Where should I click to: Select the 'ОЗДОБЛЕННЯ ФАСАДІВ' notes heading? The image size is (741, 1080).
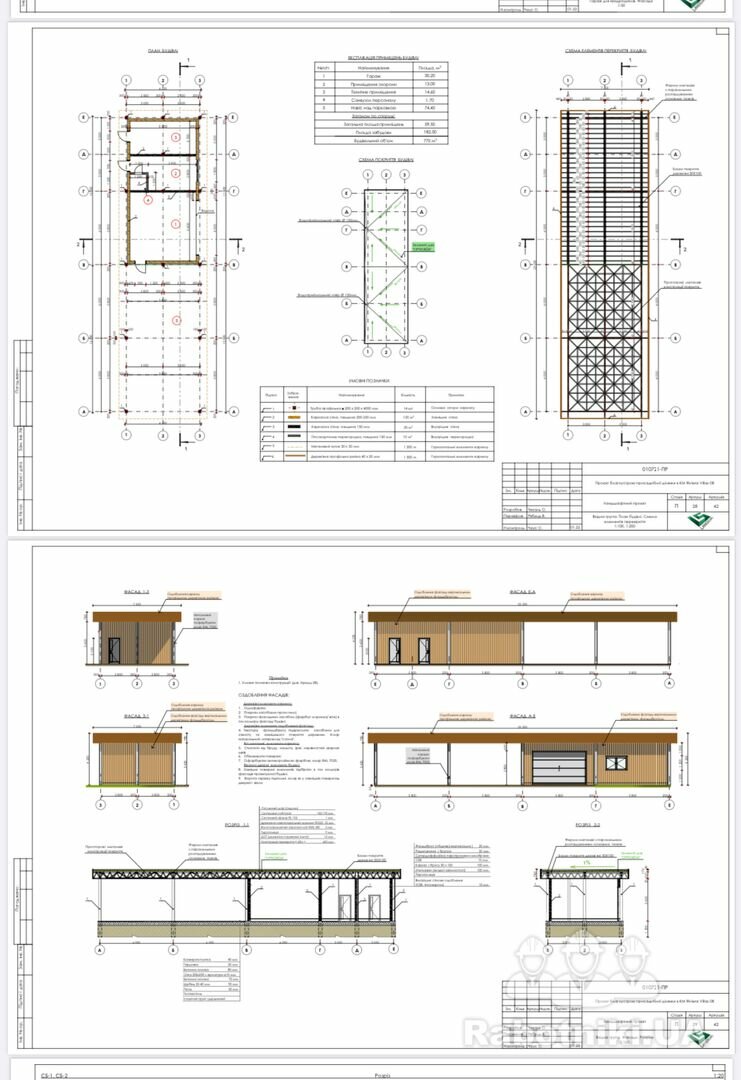pos(264,695)
